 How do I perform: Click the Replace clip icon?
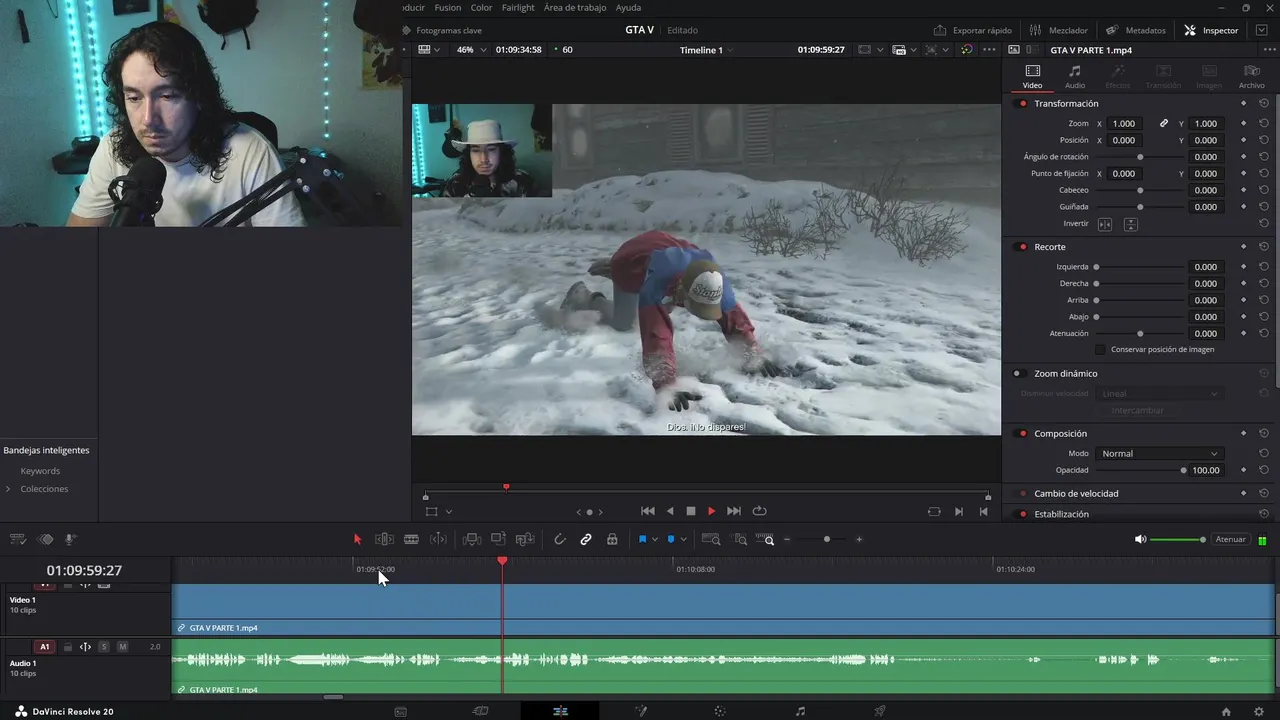tap(525, 539)
